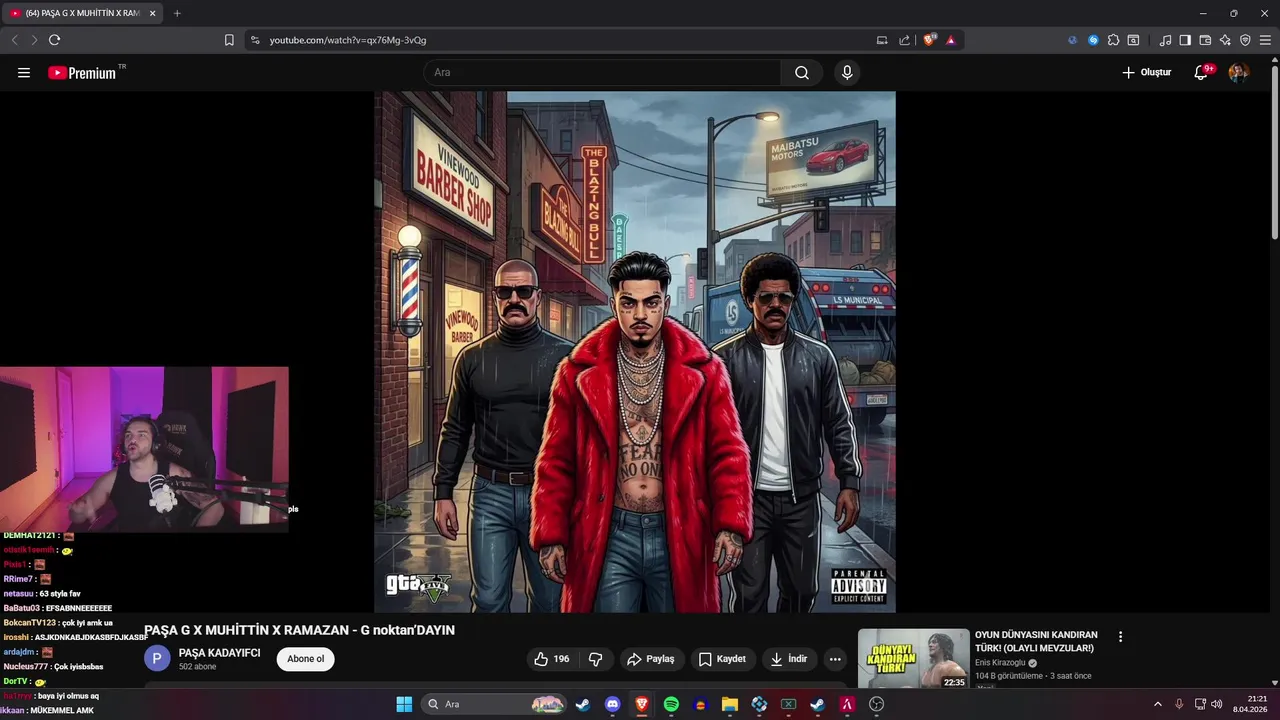Save the video with Kaydet
The width and height of the screenshot is (1280, 720).
point(722,659)
